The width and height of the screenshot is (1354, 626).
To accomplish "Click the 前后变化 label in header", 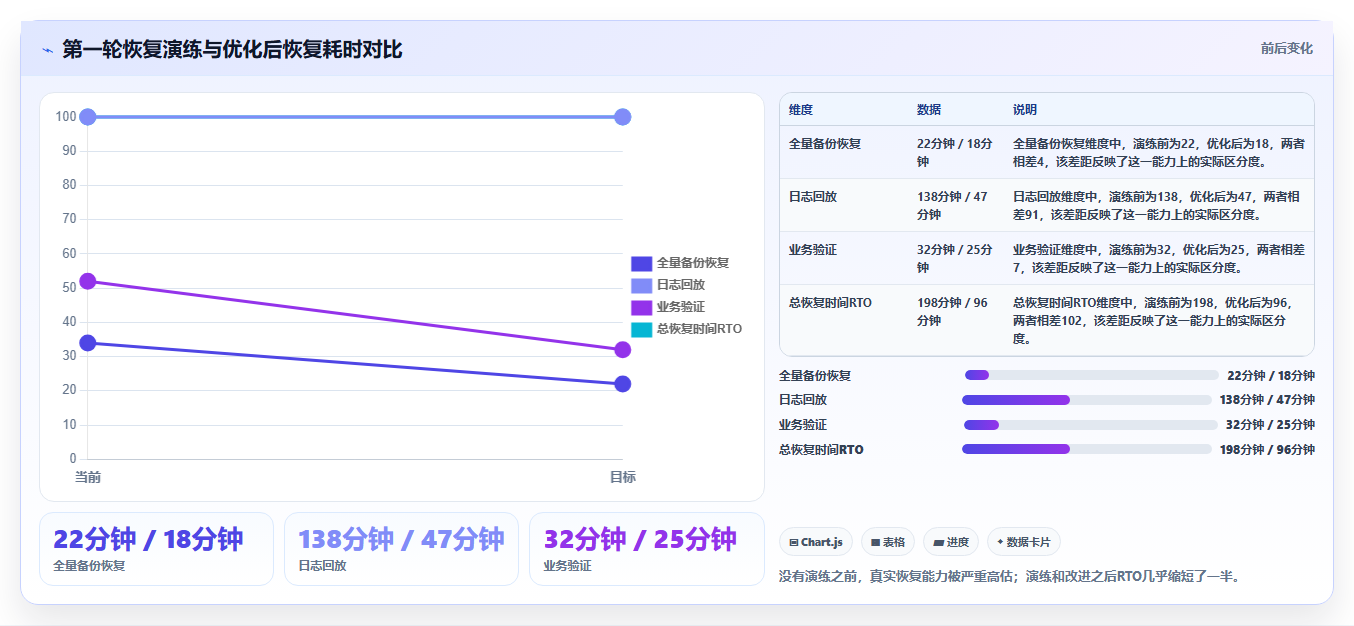I will (1286, 48).
